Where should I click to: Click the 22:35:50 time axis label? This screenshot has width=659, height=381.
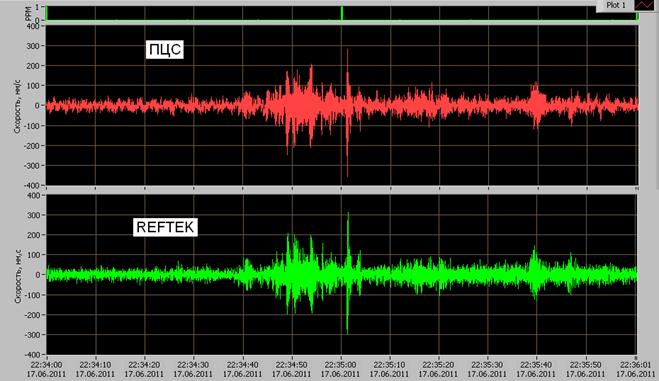click(x=585, y=365)
